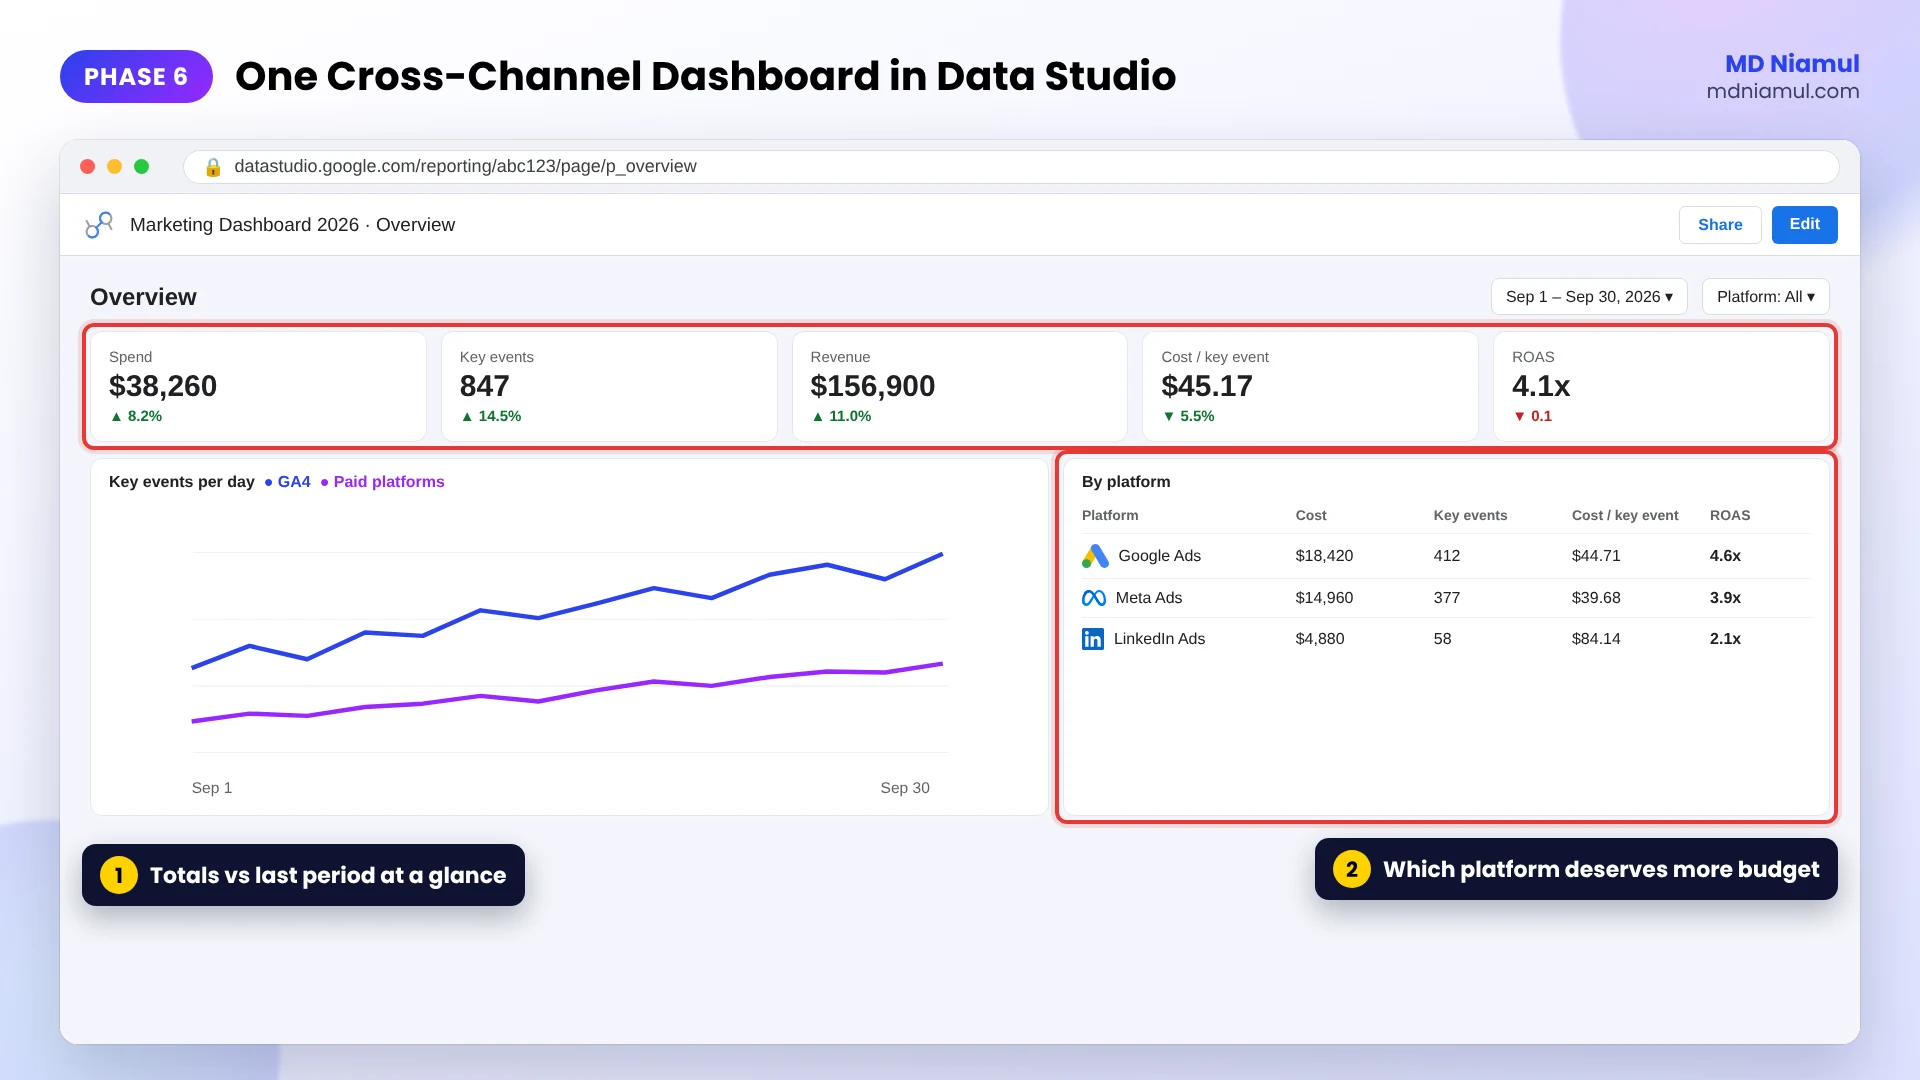This screenshot has width=1920, height=1080.
Task: Click the $18,420 cost cell
Action: 1324,556
